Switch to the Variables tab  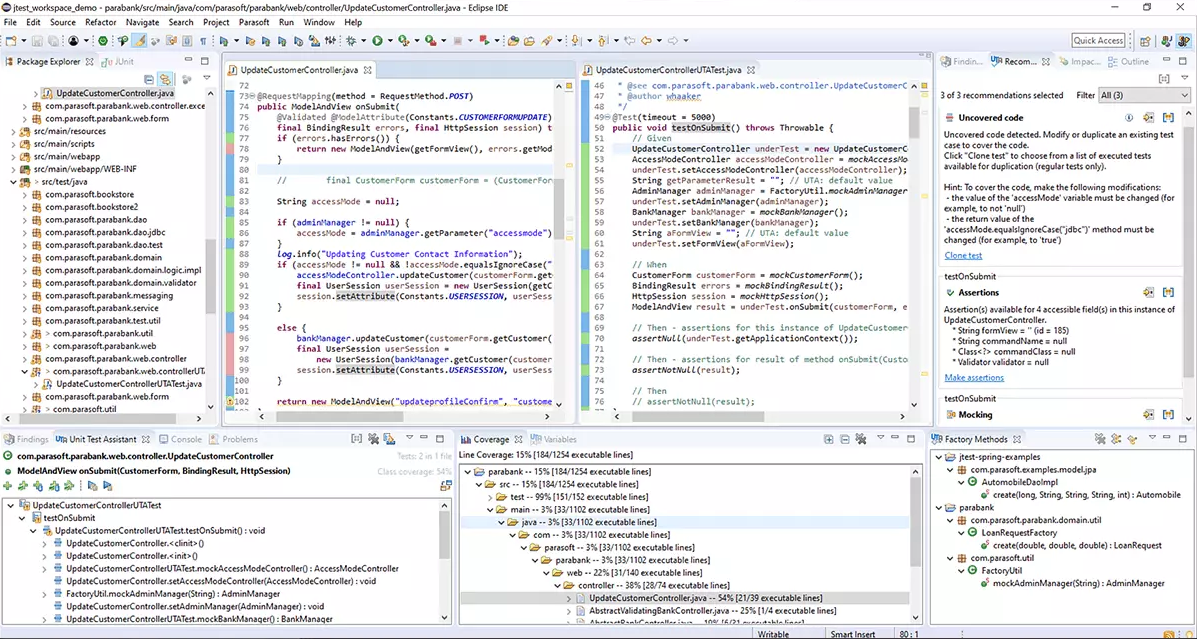[554, 439]
